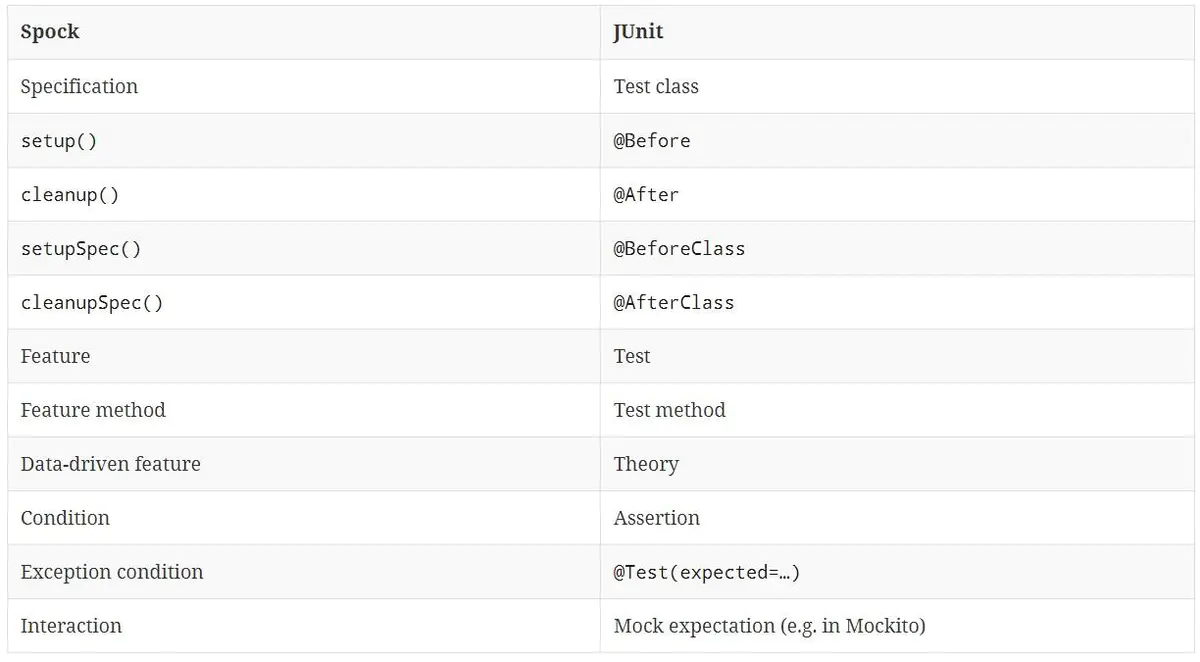The width and height of the screenshot is (1200, 662).
Task: Click the cleanupSpec() cell
Action: (x=91, y=302)
